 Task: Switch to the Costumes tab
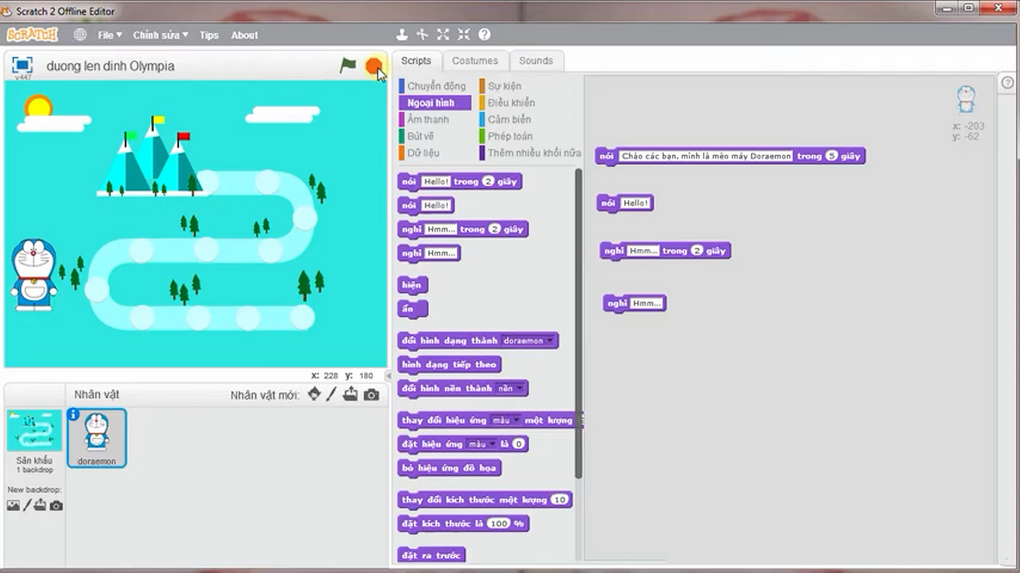point(475,61)
